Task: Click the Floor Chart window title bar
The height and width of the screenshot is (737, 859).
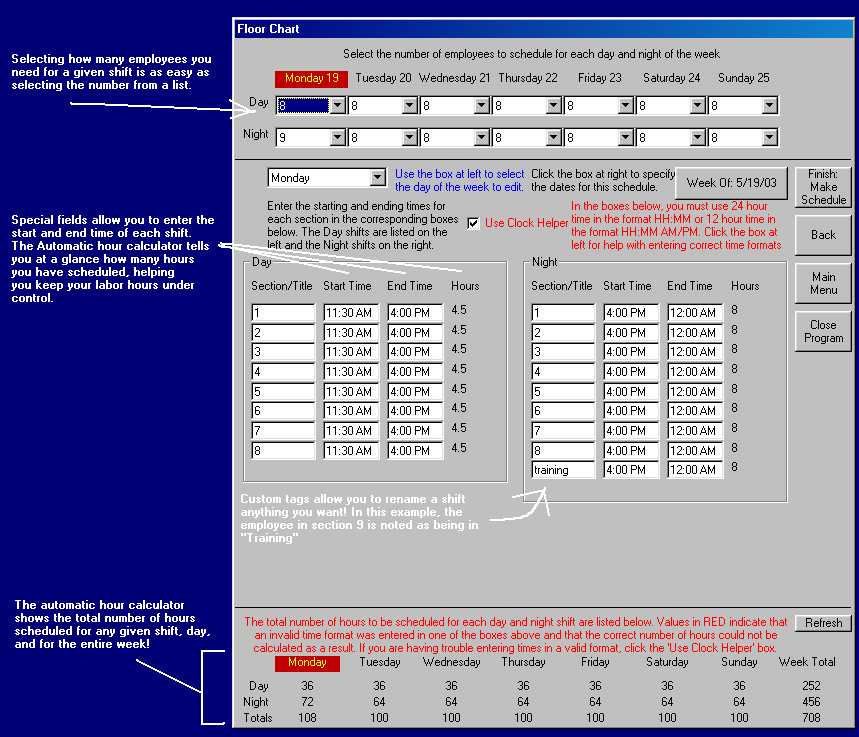Action: click(543, 29)
